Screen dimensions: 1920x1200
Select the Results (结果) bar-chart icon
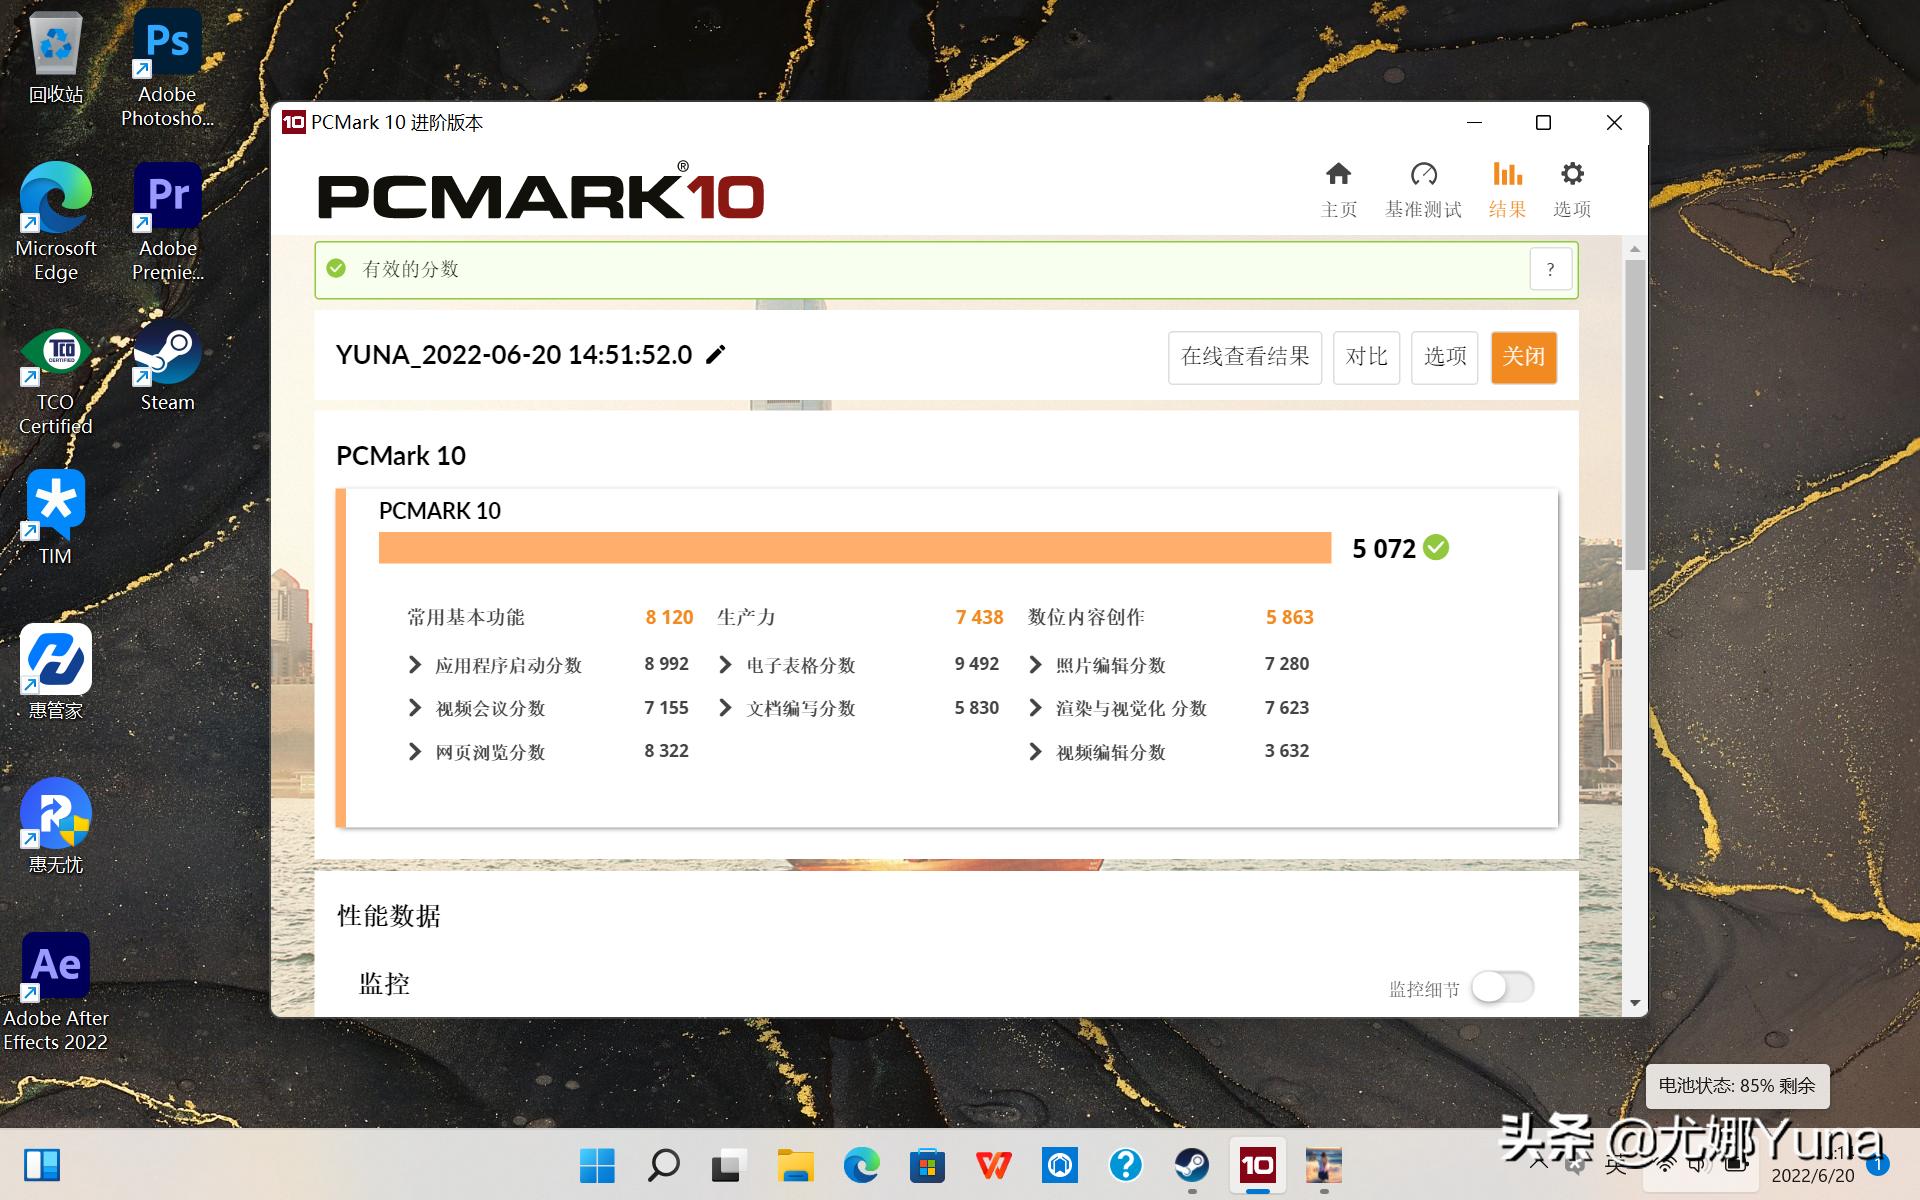point(1507,175)
